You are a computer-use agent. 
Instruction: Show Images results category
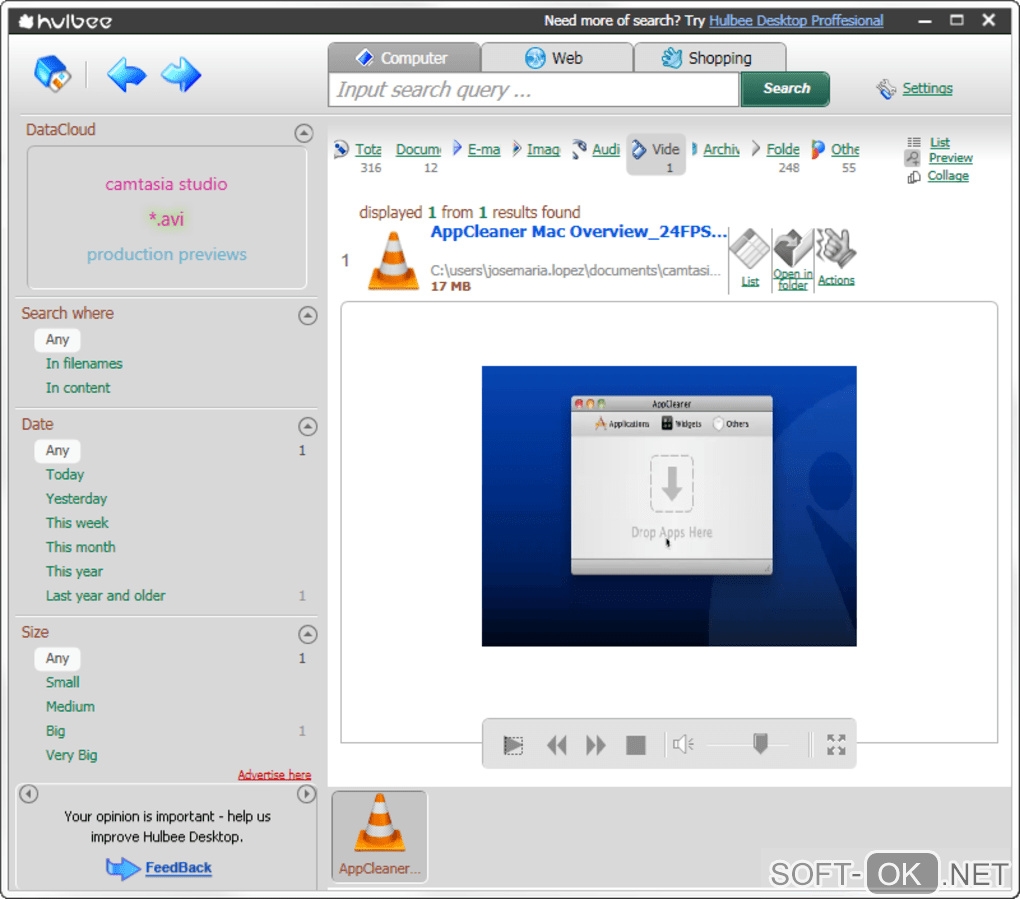(543, 150)
